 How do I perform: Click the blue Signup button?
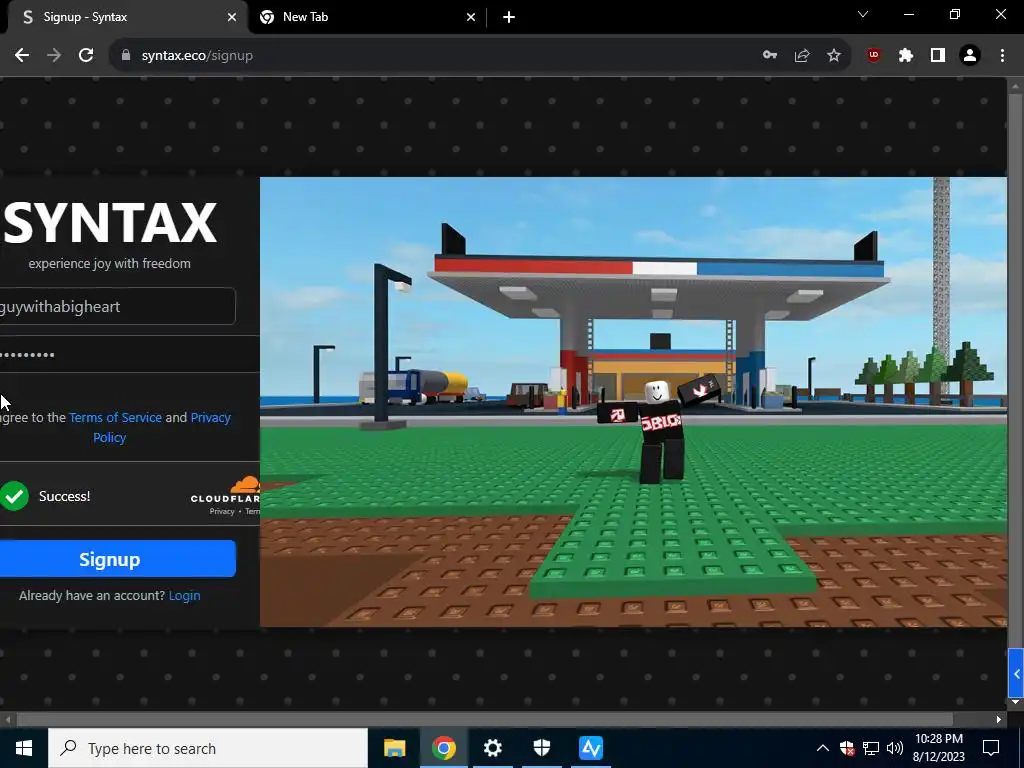point(118,559)
